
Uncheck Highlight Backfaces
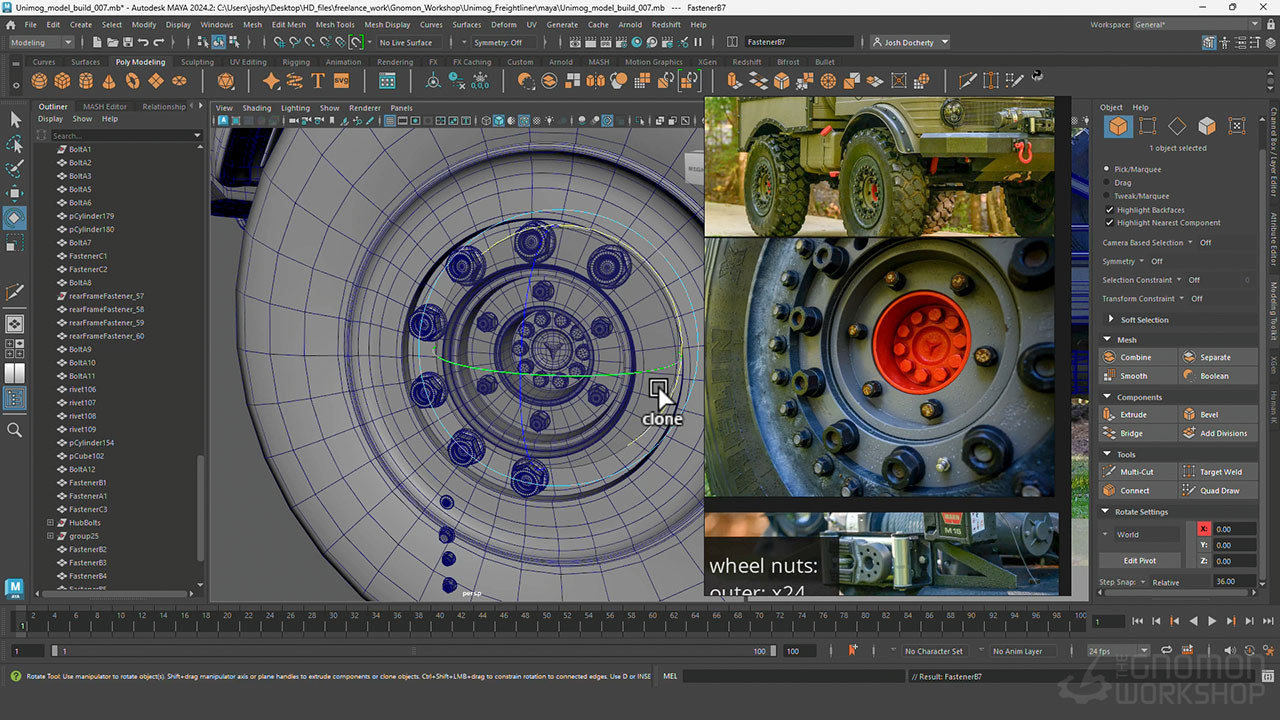point(1109,210)
